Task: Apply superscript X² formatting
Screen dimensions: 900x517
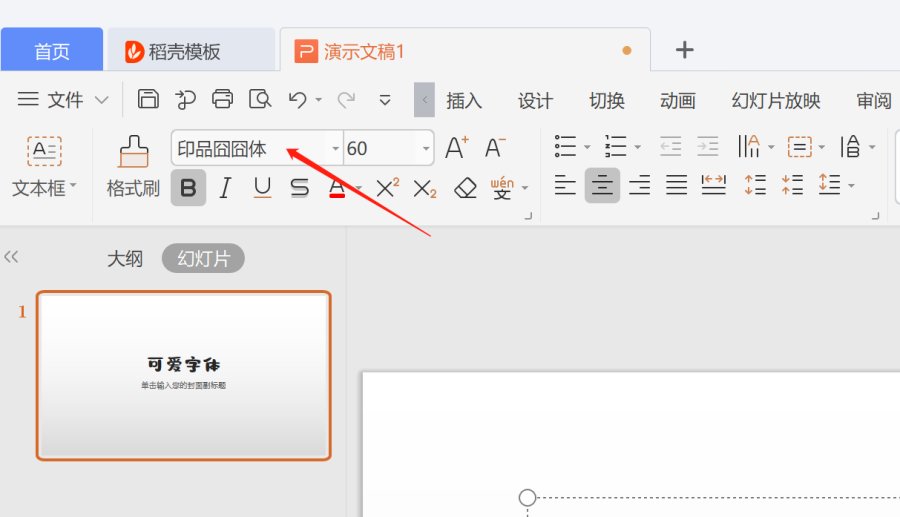Action: [387, 187]
